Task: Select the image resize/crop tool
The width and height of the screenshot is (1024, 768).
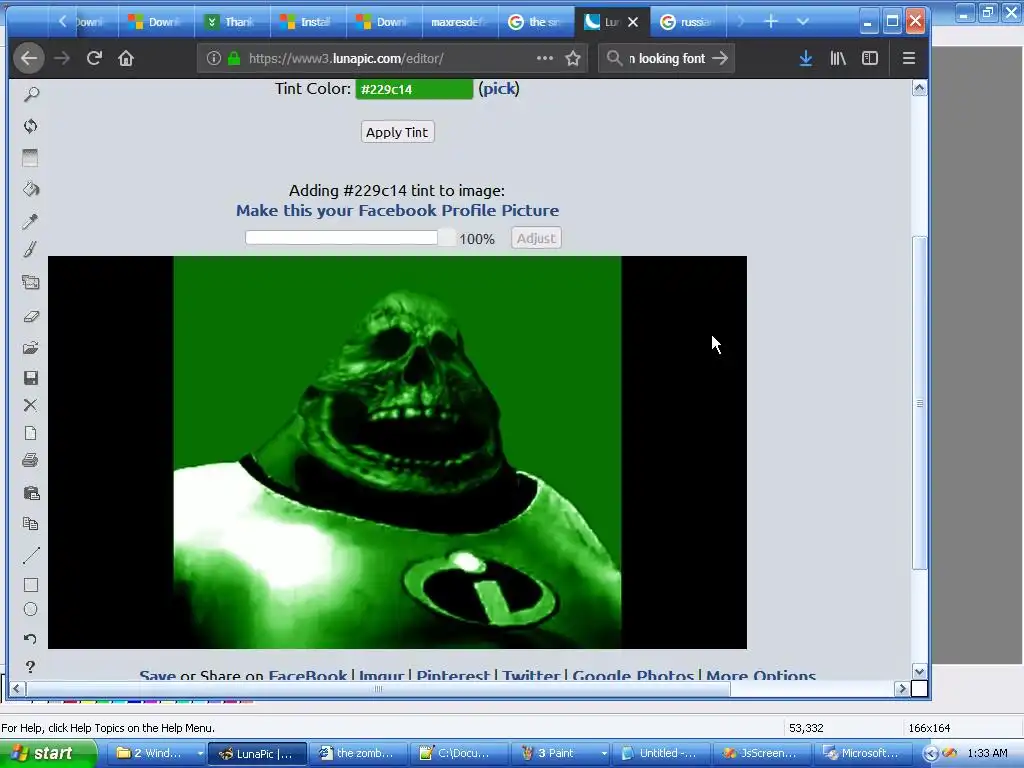Action: pos(31,282)
